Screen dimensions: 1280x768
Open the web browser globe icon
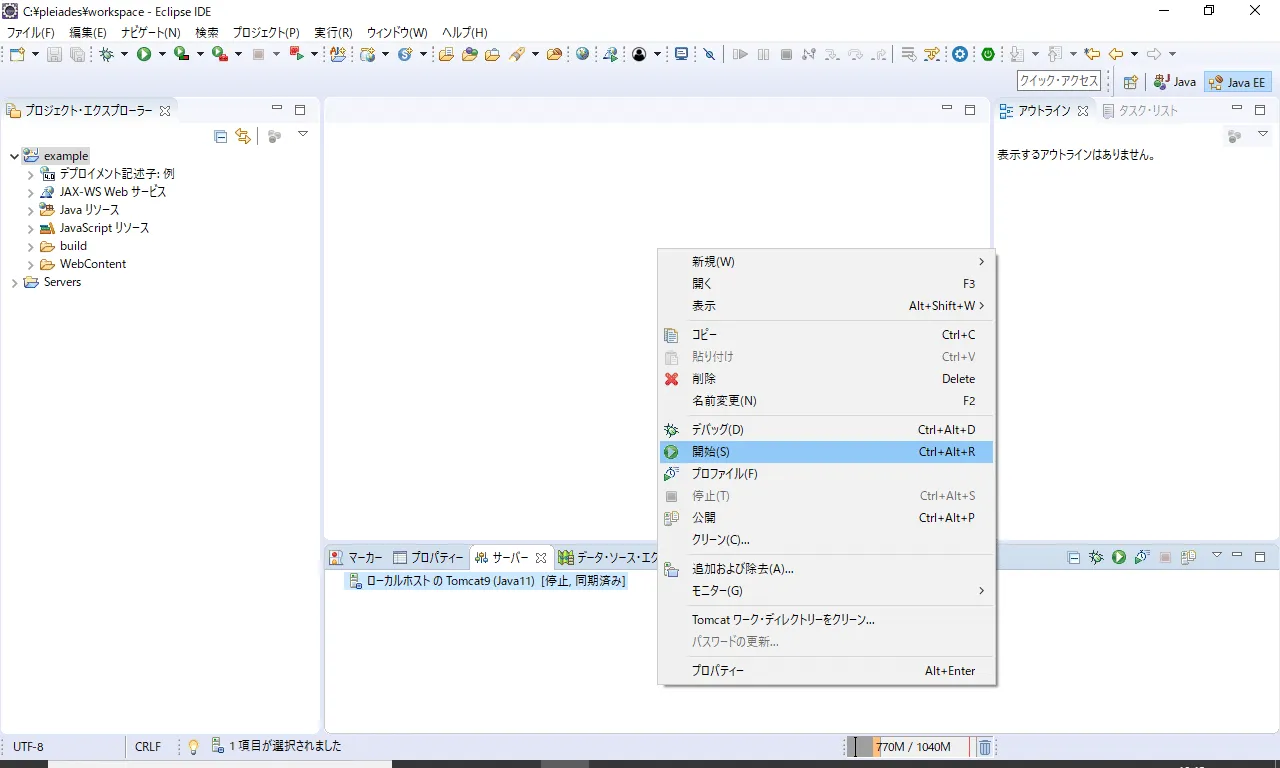pos(583,54)
